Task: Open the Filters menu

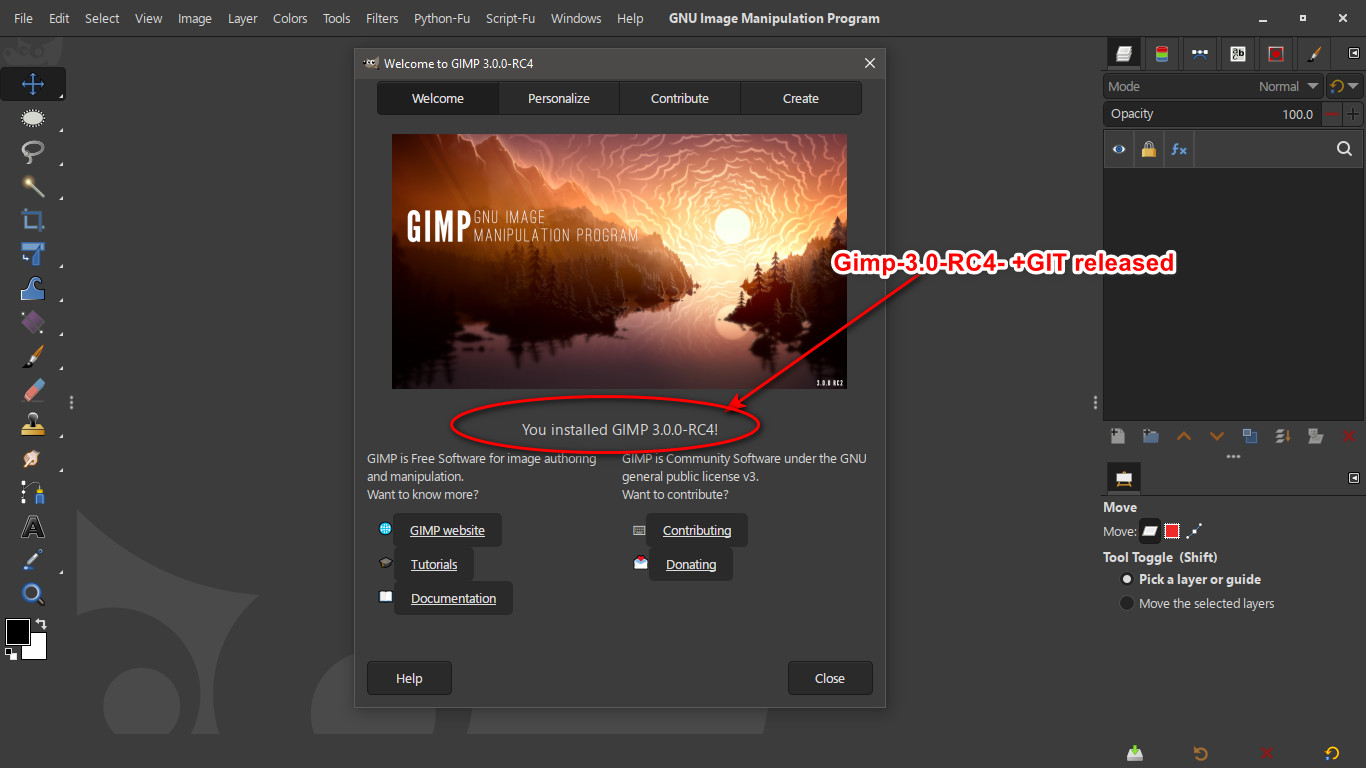Action: point(382,18)
